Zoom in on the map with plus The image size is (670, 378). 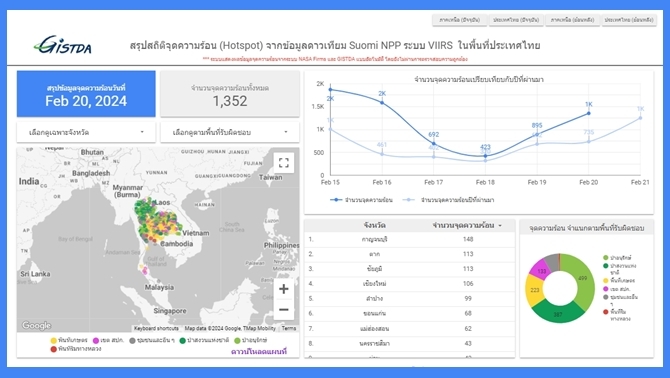click(284, 289)
